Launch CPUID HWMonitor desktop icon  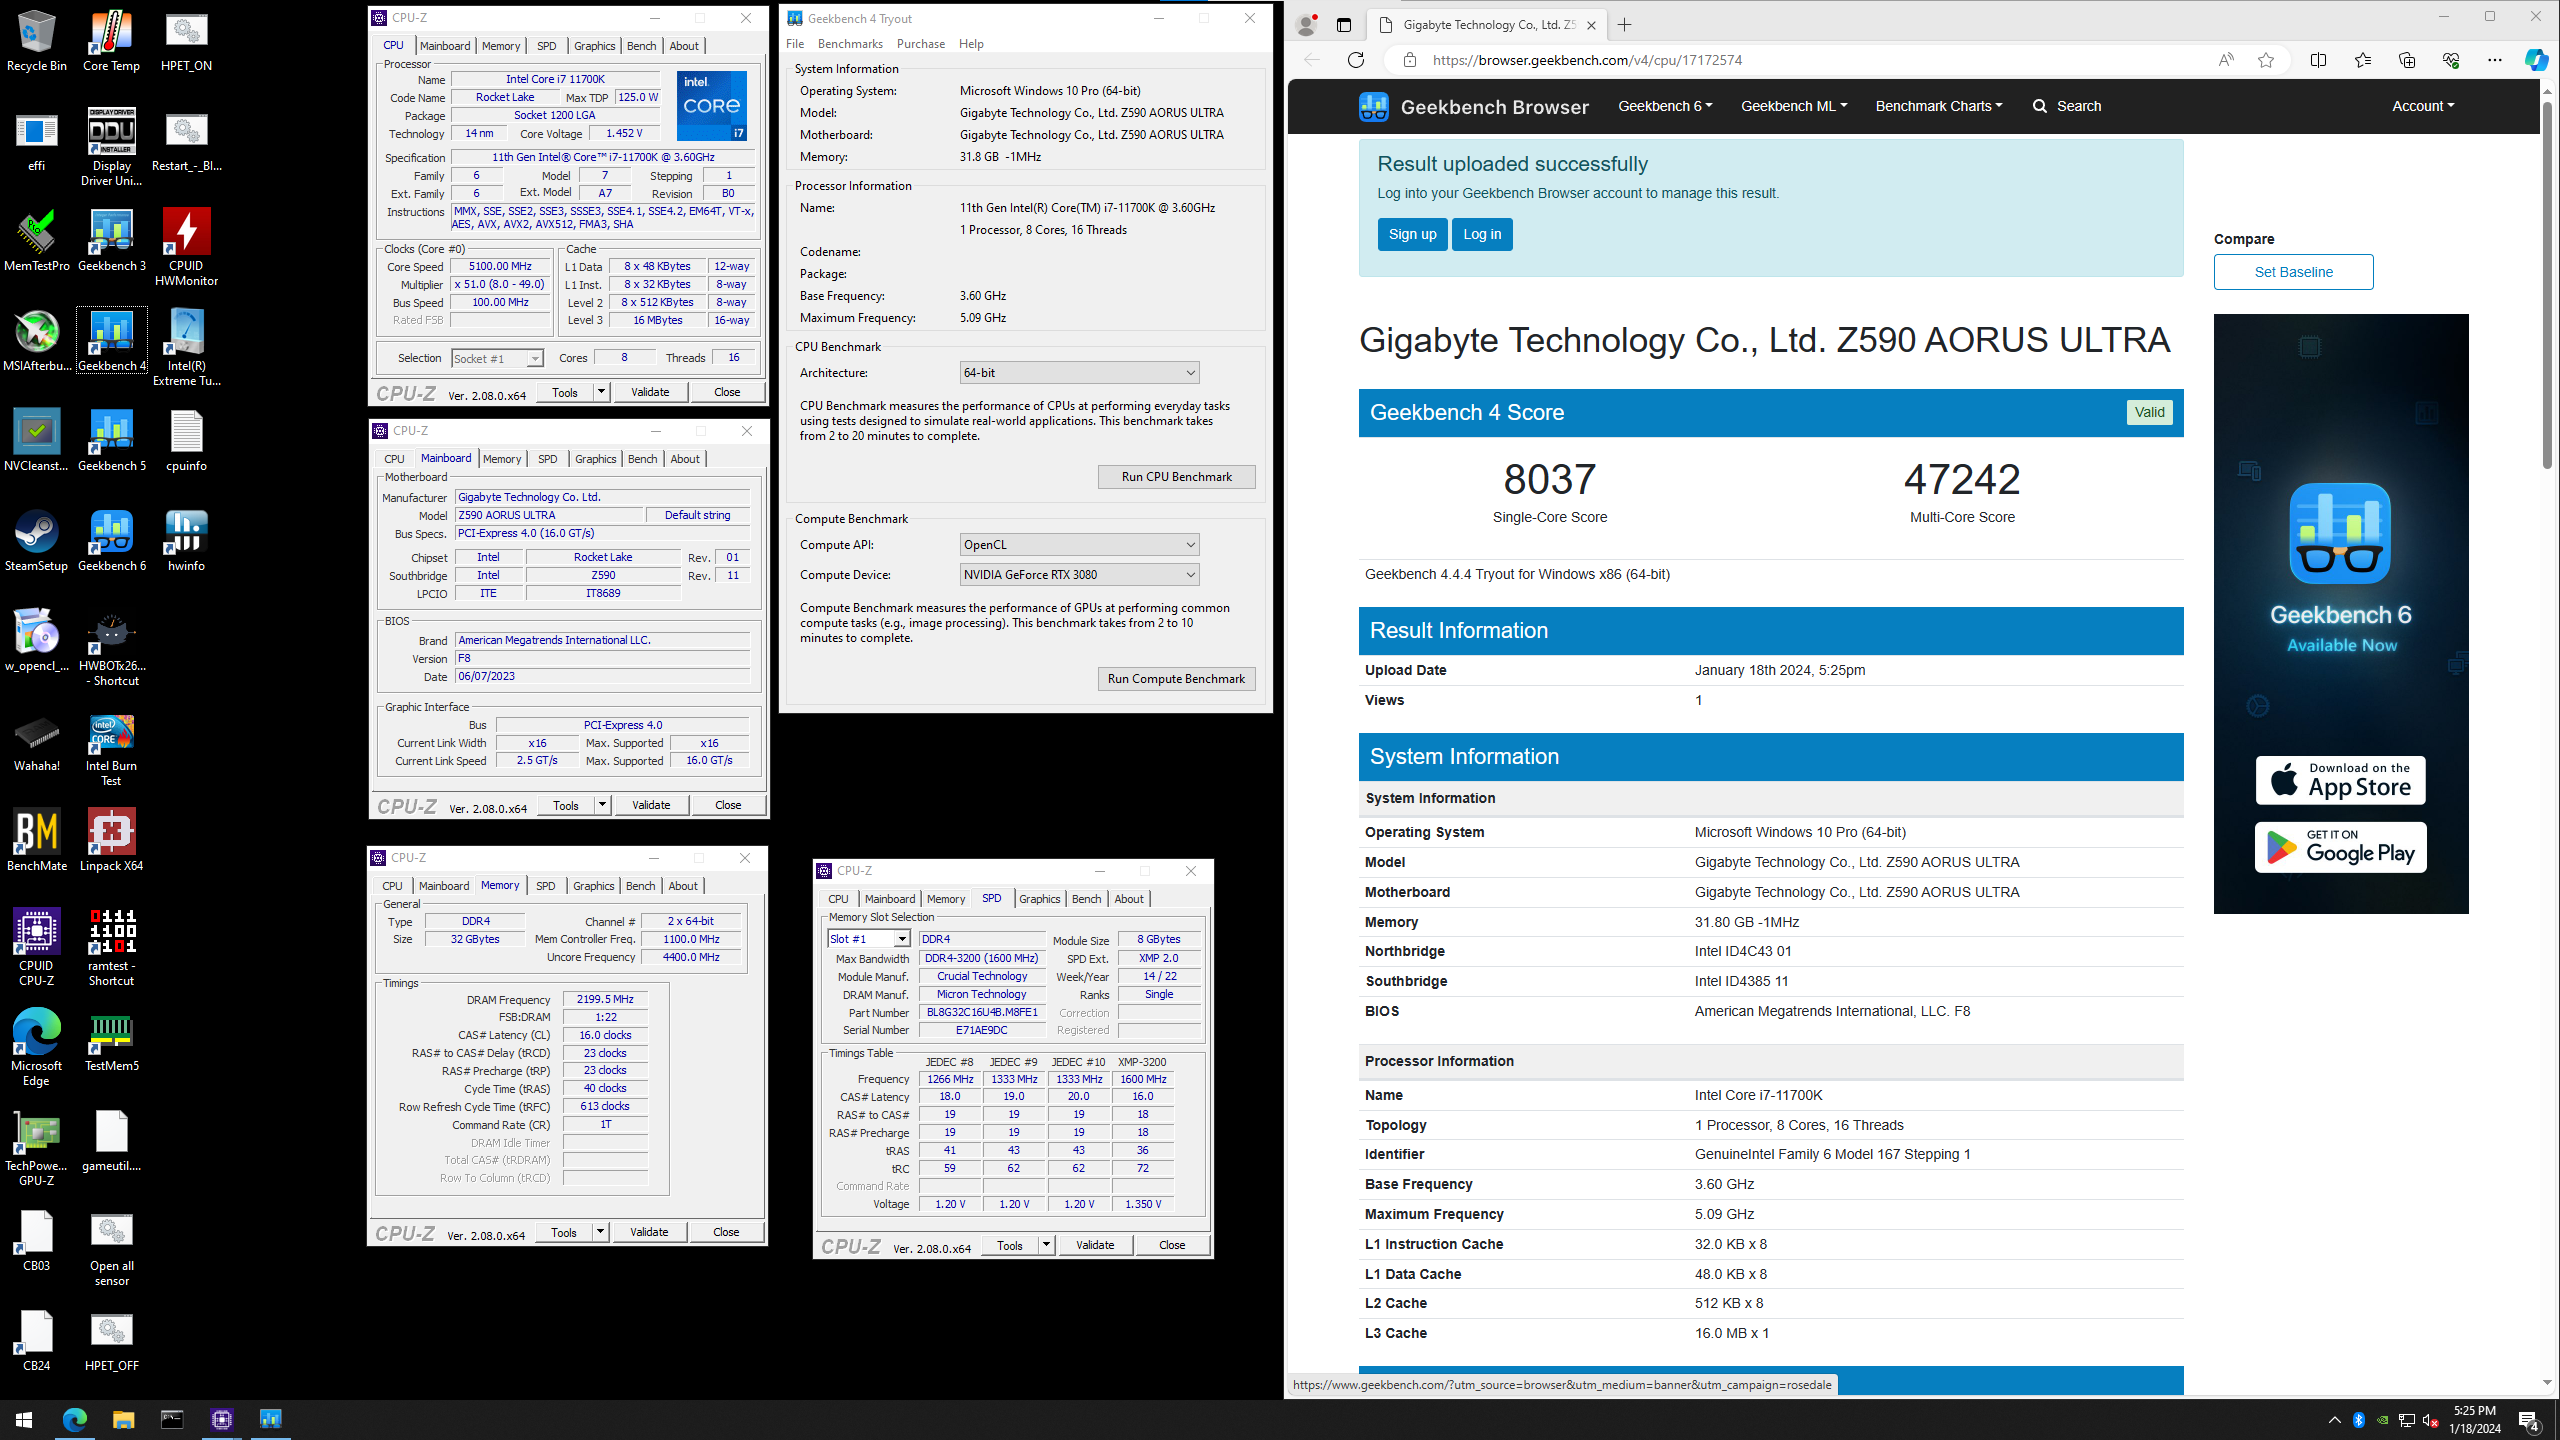(186, 247)
